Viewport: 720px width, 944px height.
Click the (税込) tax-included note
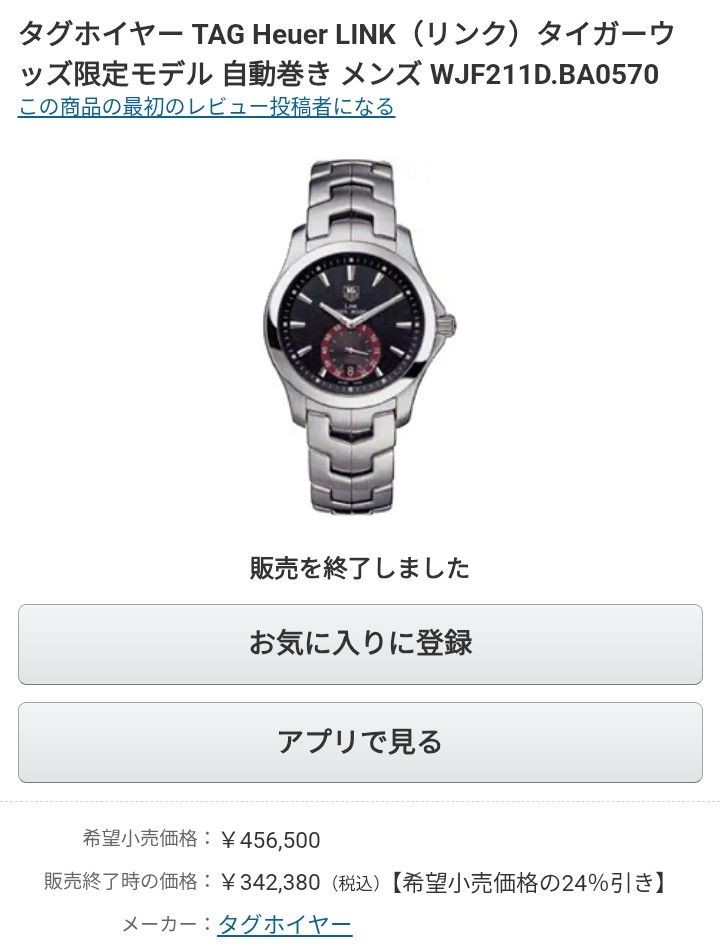coord(355,883)
